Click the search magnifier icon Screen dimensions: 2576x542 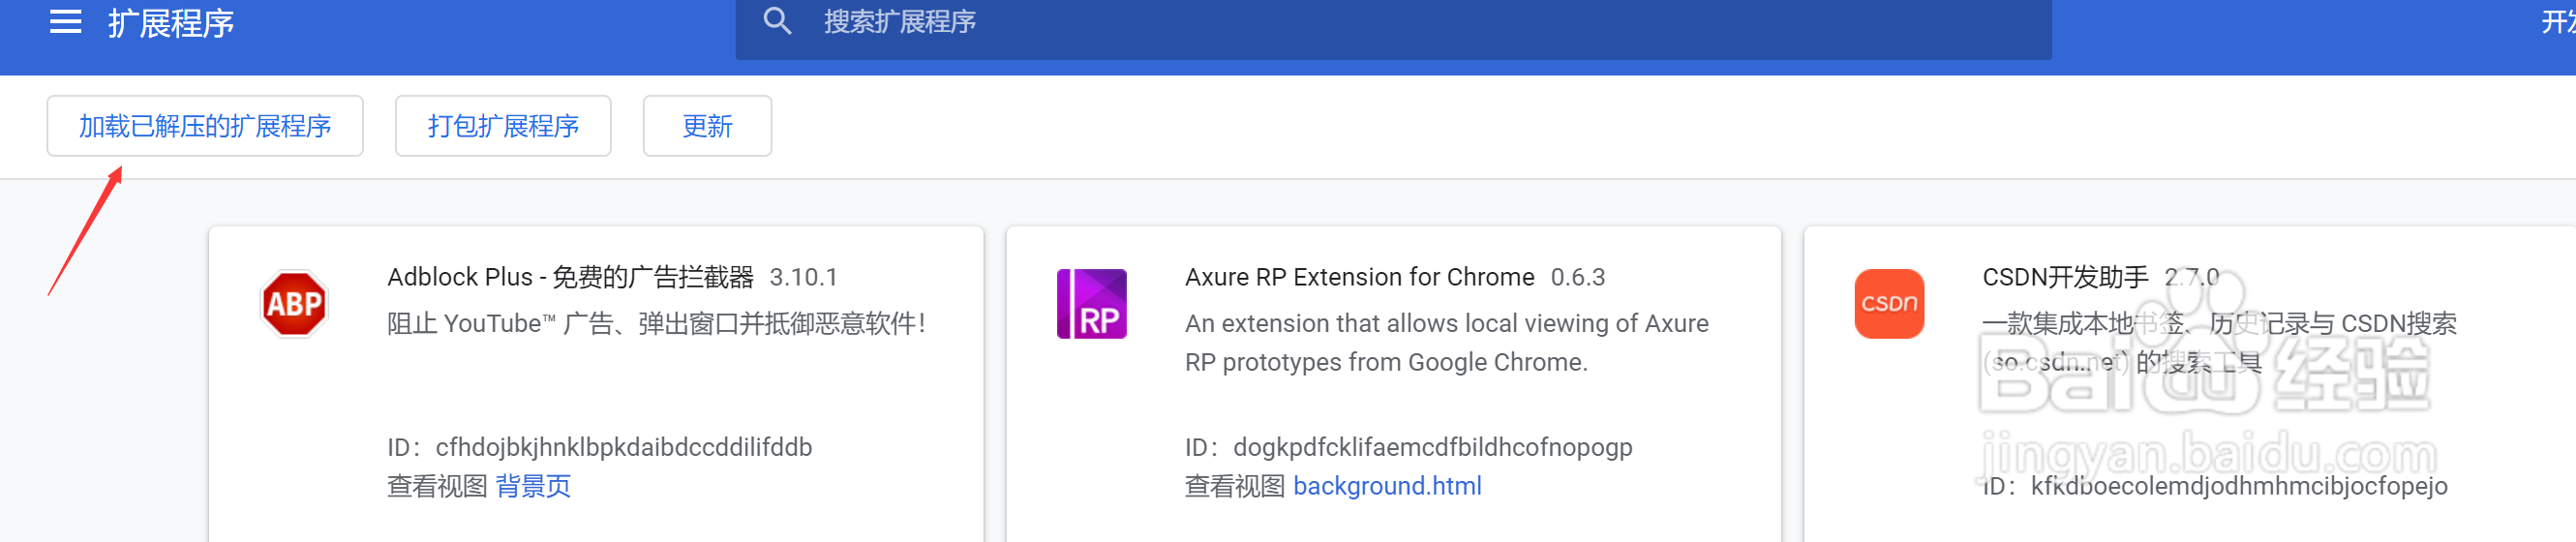pyautogui.click(x=777, y=21)
